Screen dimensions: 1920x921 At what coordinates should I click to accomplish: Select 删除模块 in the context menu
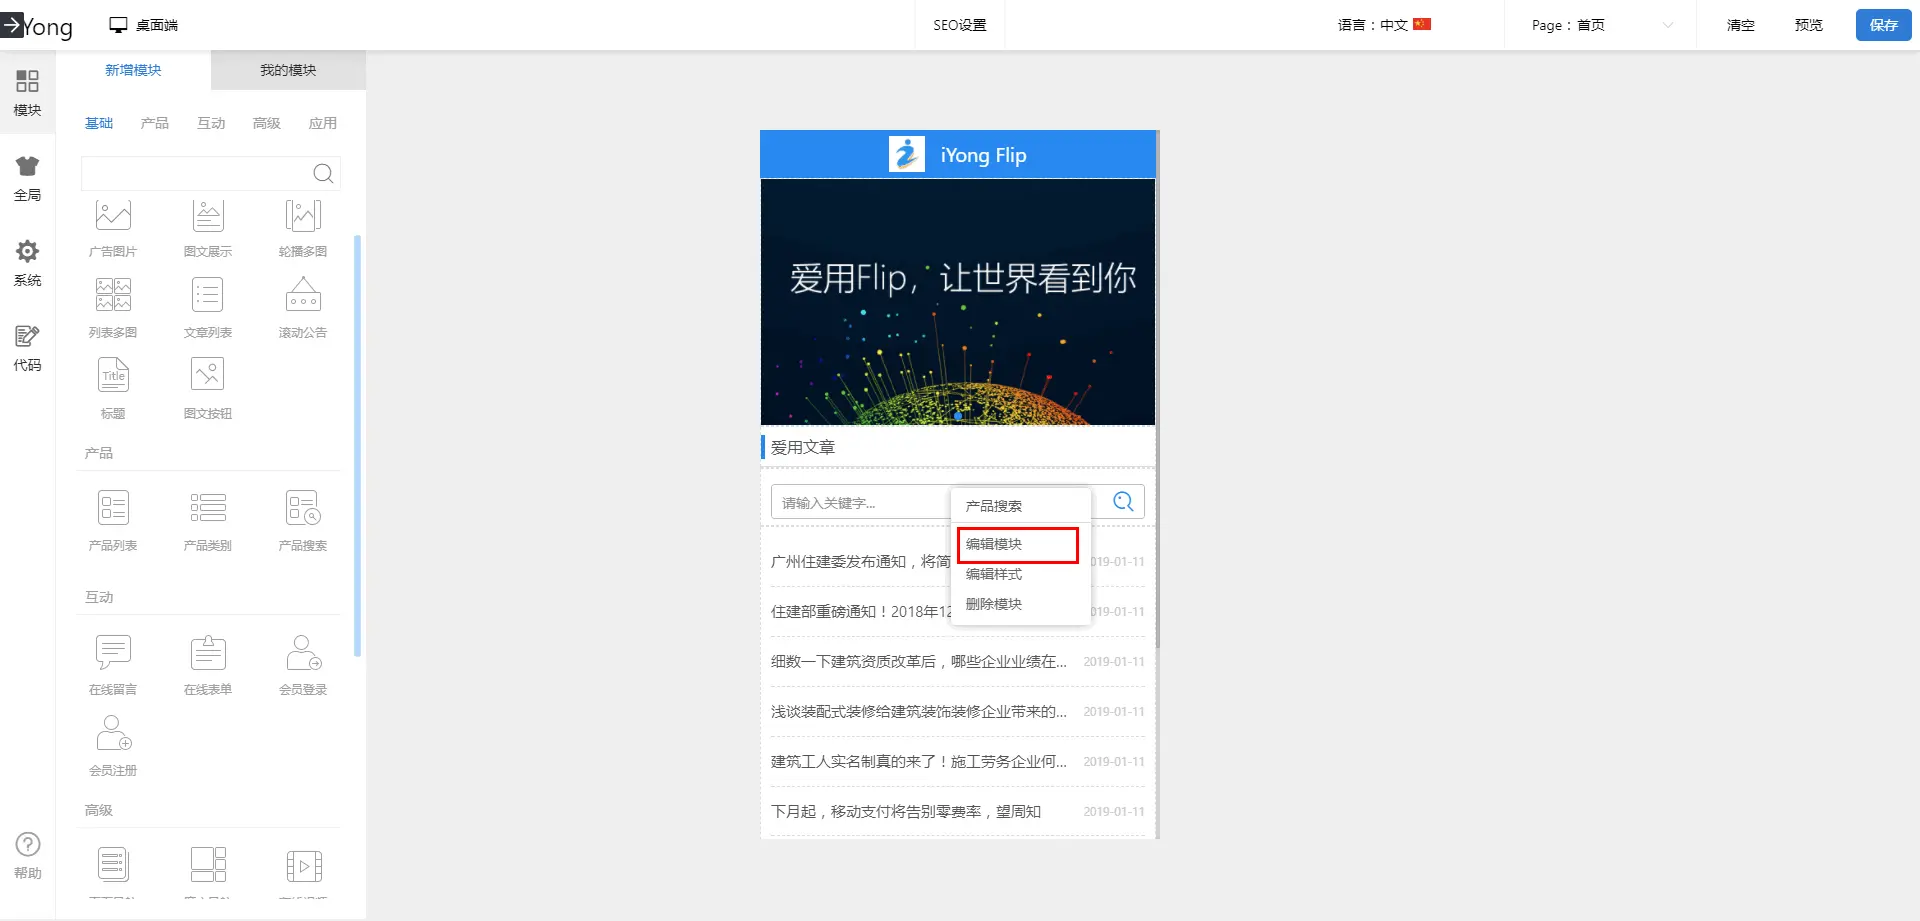pos(994,604)
